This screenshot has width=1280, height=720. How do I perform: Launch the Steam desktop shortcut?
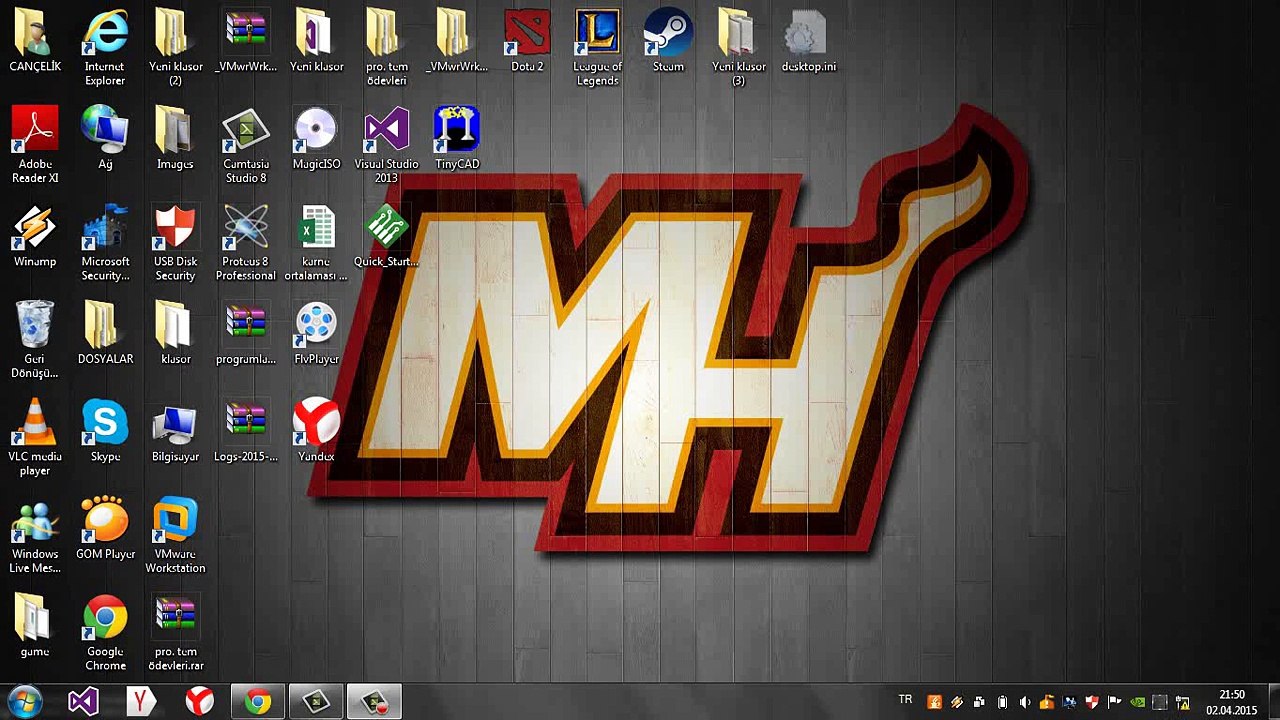[667, 42]
